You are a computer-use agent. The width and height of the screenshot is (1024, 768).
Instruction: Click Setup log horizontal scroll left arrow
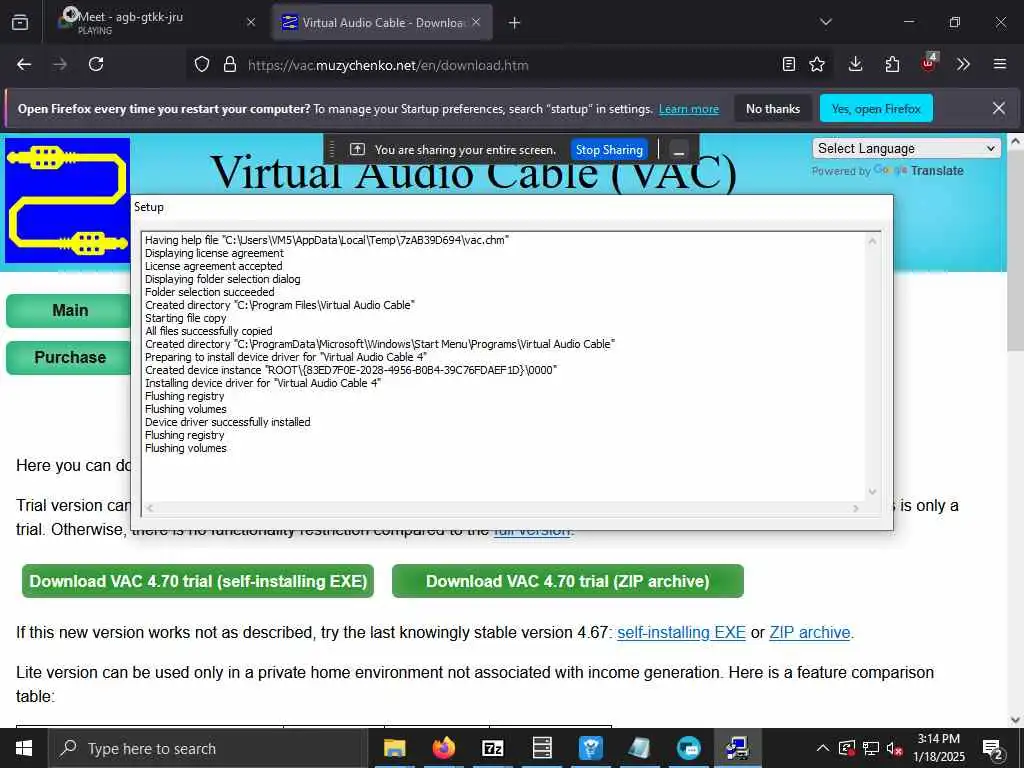point(150,507)
